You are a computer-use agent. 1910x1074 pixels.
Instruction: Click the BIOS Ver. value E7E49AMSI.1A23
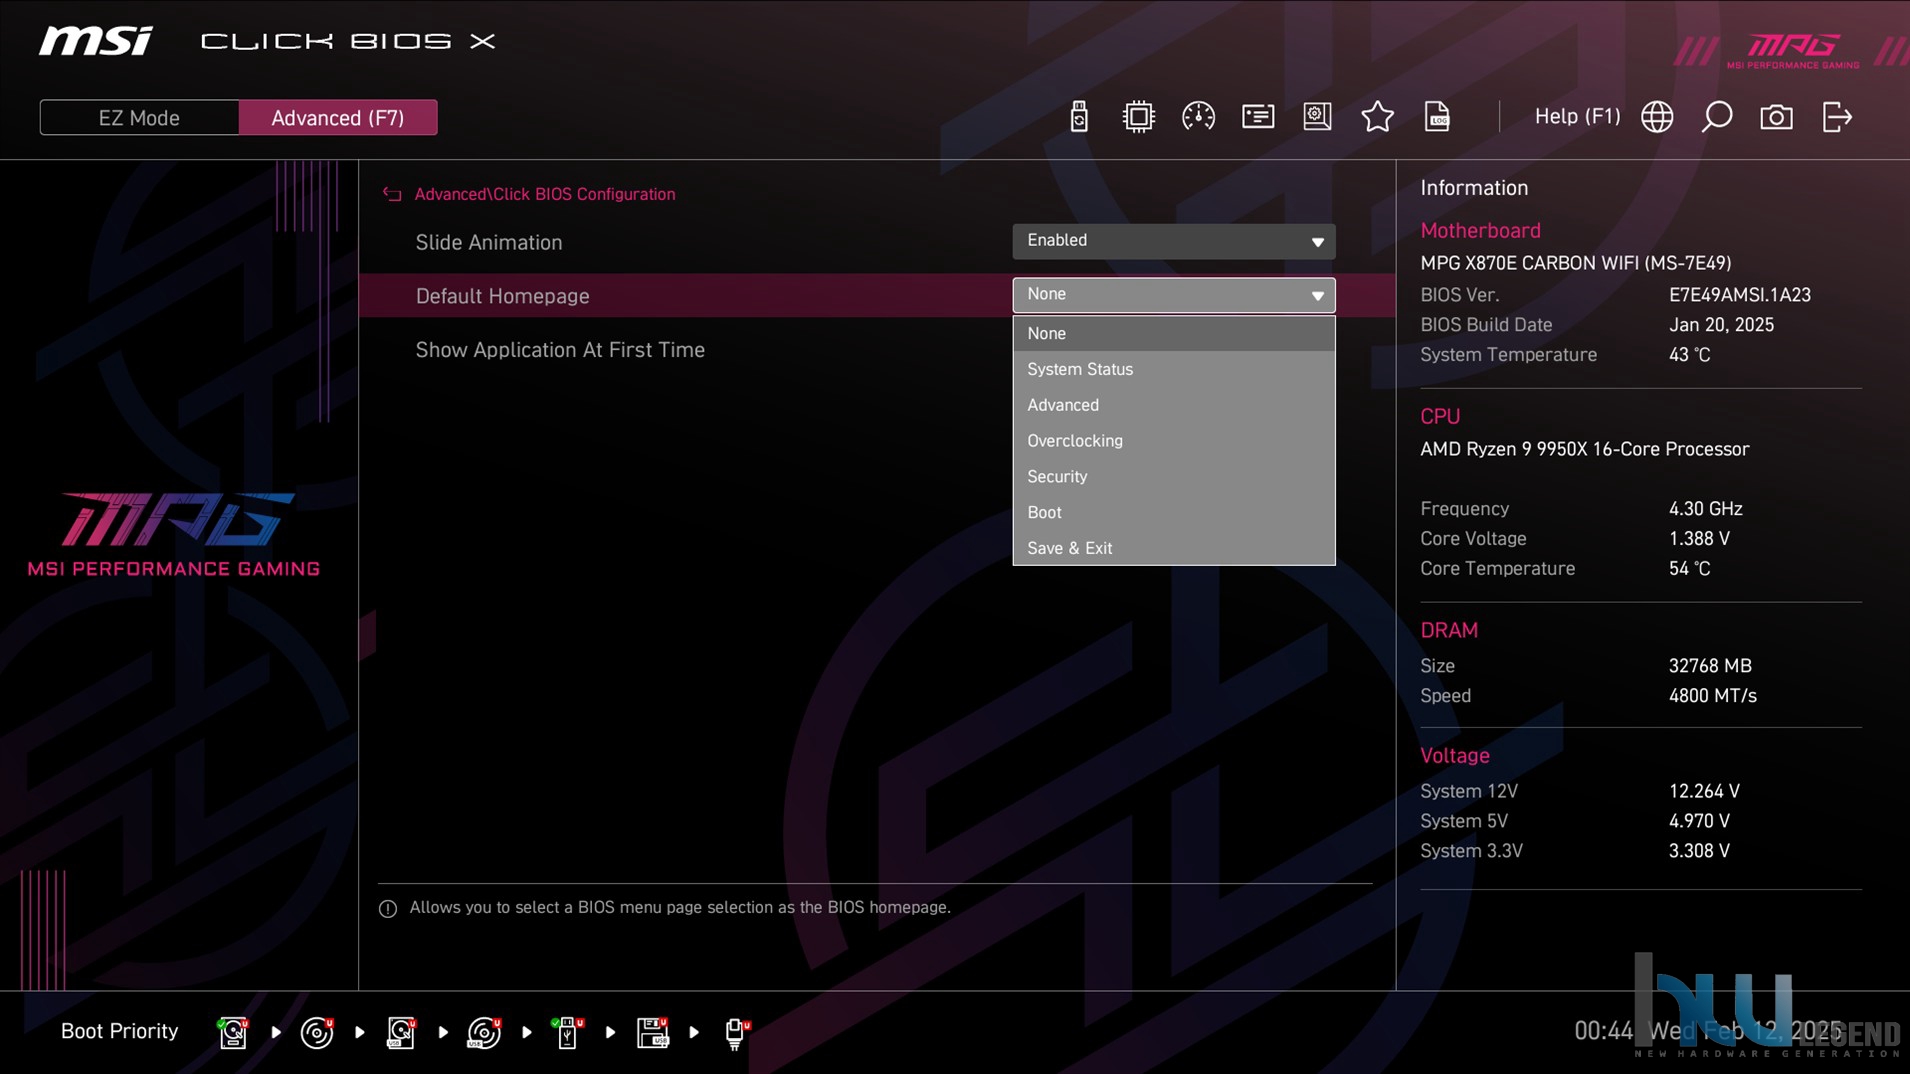tap(1739, 295)
